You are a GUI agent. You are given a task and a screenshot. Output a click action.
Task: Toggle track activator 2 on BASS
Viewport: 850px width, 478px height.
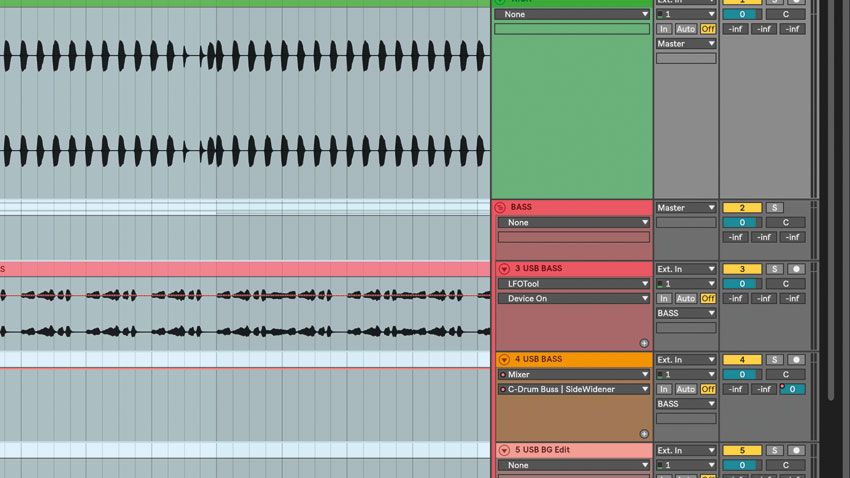click(742, 208)
